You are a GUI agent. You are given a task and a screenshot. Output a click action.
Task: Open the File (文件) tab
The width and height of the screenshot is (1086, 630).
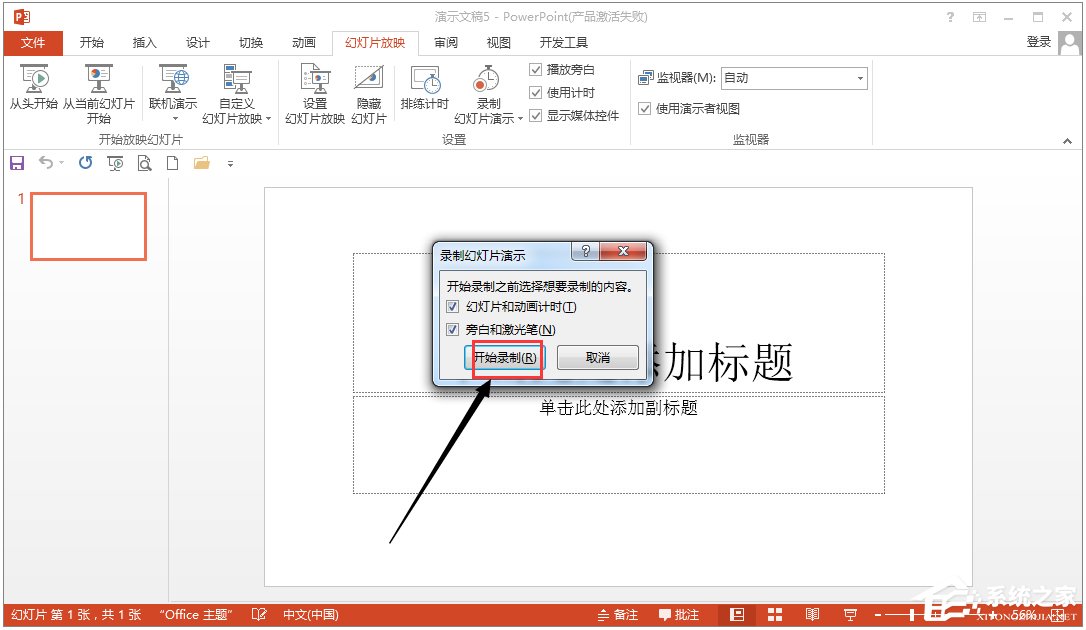point(33,43)
